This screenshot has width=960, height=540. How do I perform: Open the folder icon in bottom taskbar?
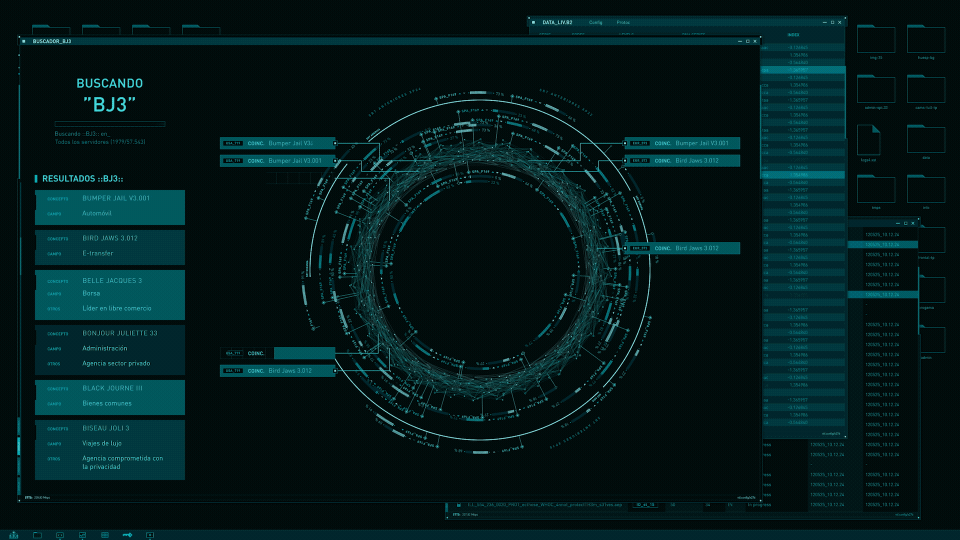click(x=37, y=535)
